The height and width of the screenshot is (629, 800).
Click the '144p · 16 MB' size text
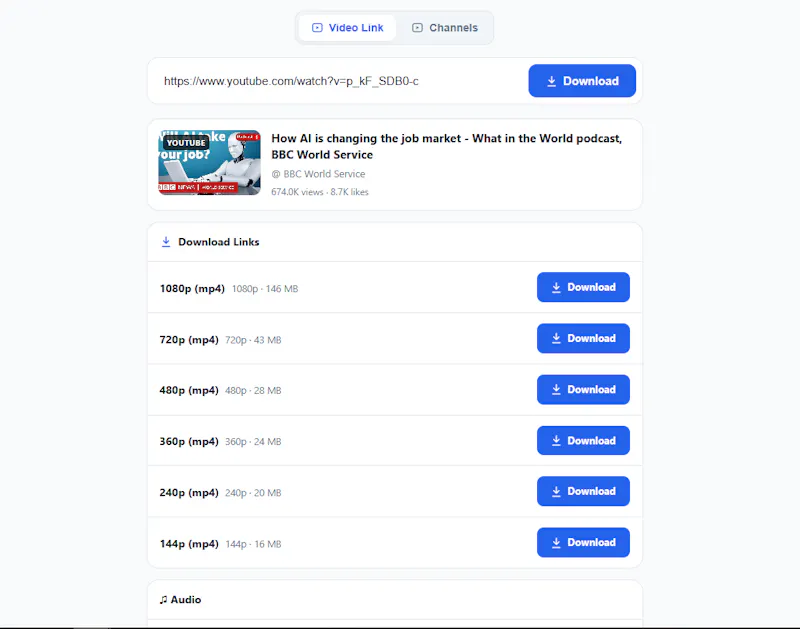pos(253,544)
